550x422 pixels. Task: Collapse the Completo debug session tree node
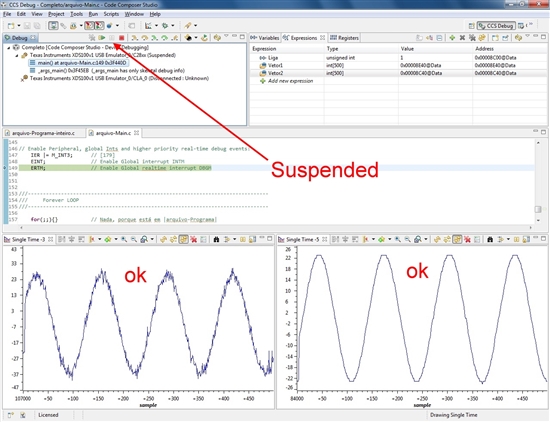[x=9, y=48]
